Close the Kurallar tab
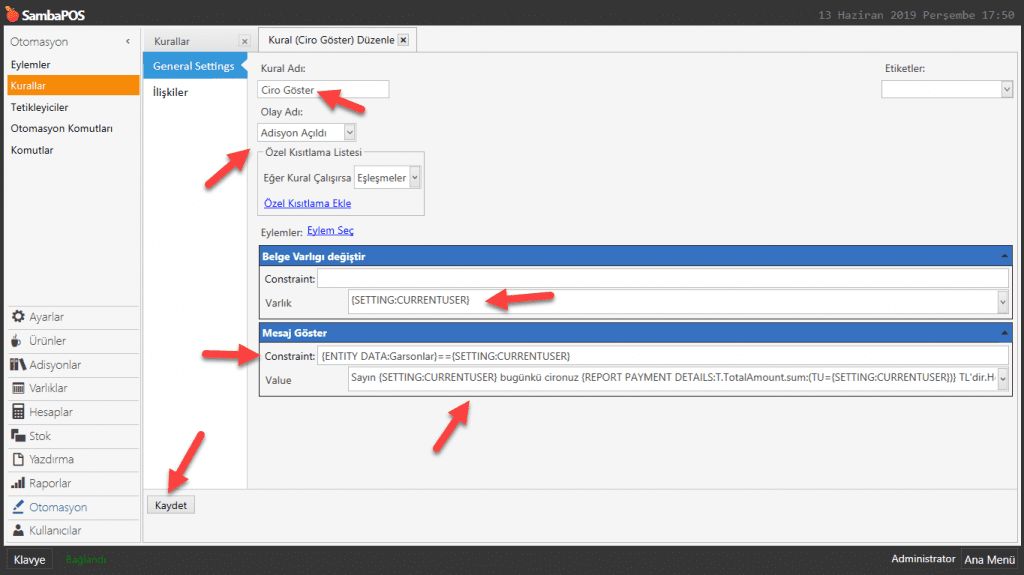The height and width of the screenshot is (575, 1024). (x=244, y=41)
